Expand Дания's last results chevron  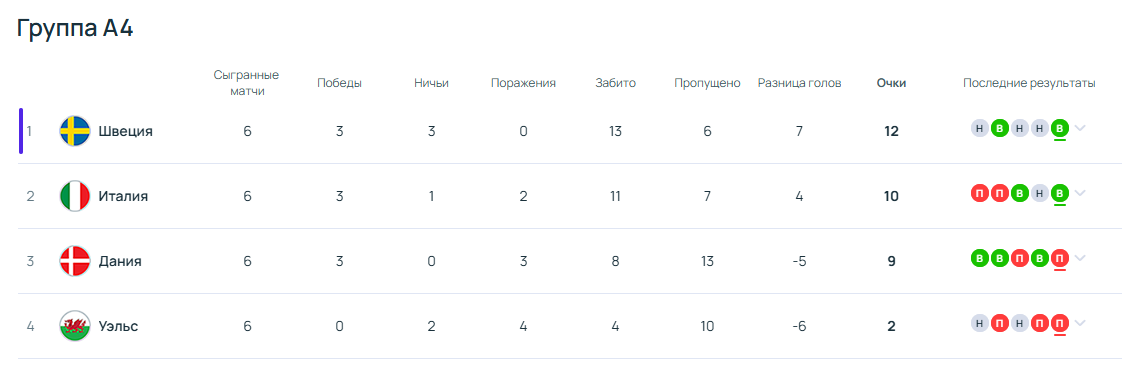[1080, 258]
